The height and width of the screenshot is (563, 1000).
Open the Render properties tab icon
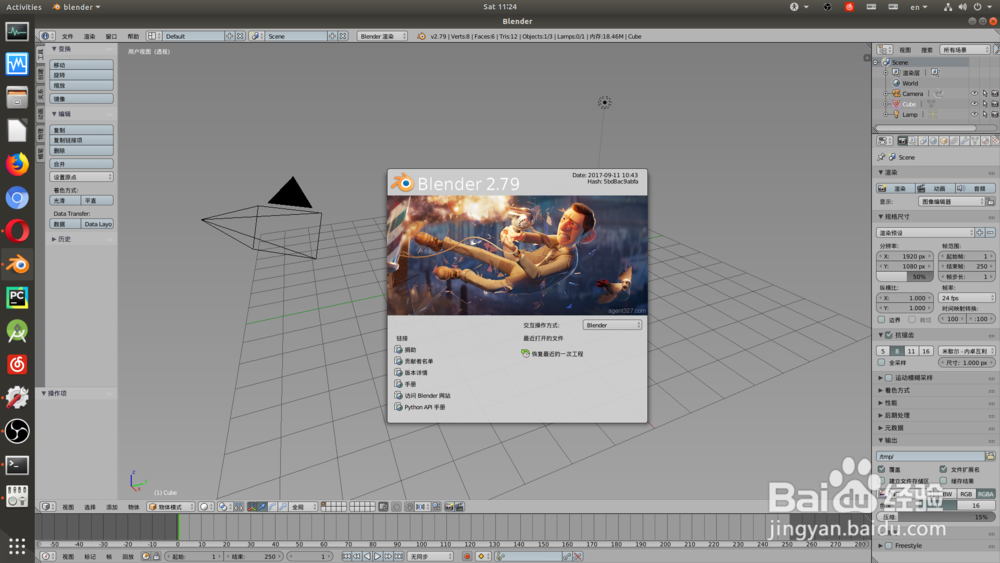(903, 140)
